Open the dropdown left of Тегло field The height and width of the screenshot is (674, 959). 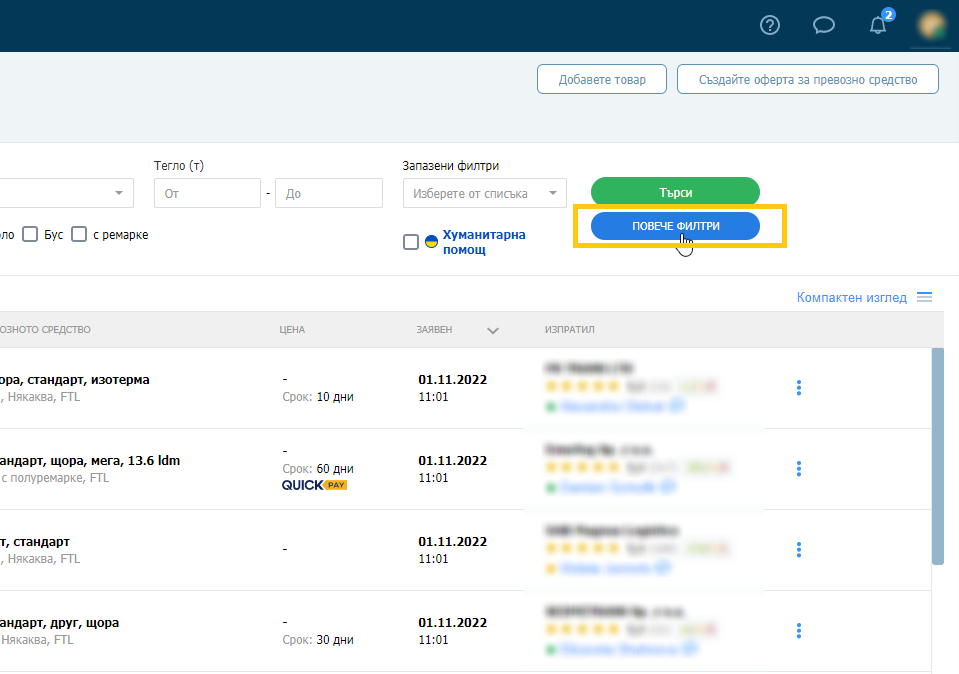click(67, 193)
